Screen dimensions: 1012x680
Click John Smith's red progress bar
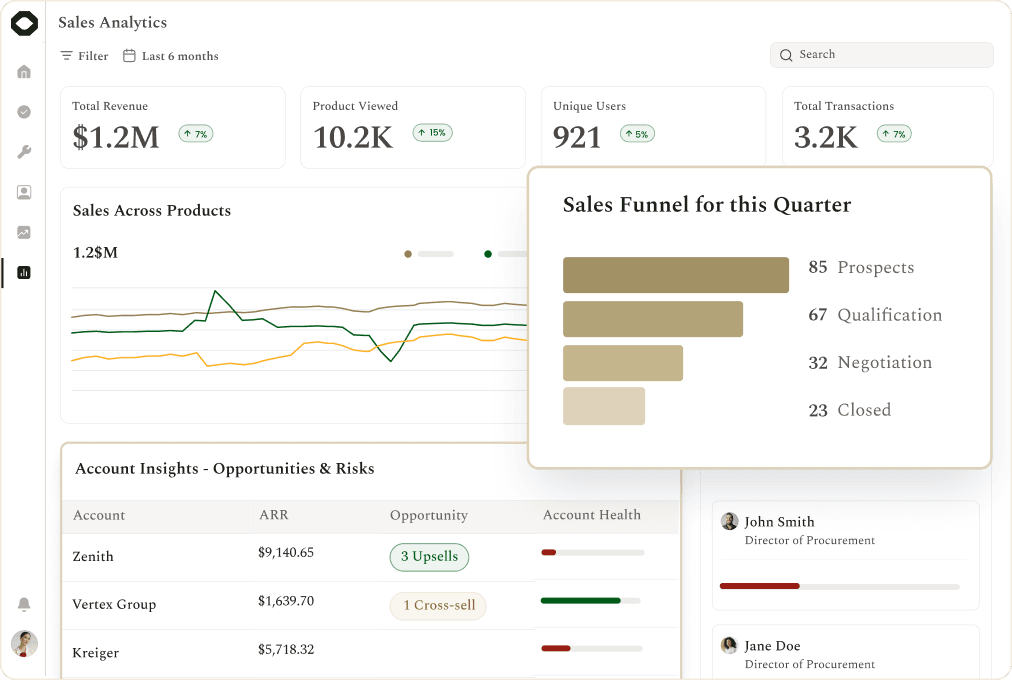tap(760, 586)
